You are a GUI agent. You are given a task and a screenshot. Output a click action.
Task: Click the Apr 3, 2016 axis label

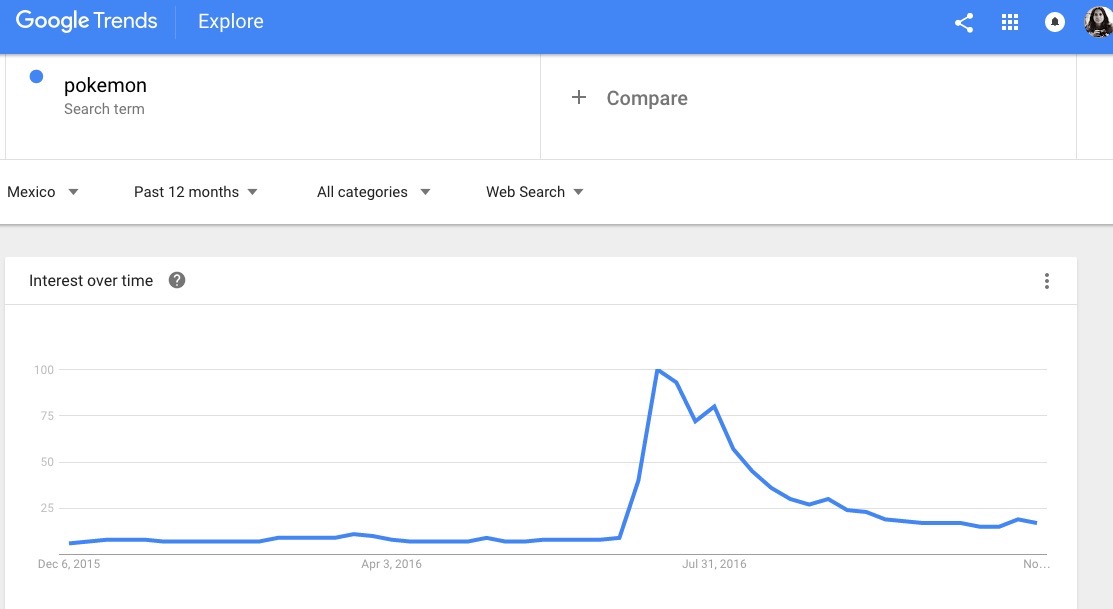click(391, 564)
